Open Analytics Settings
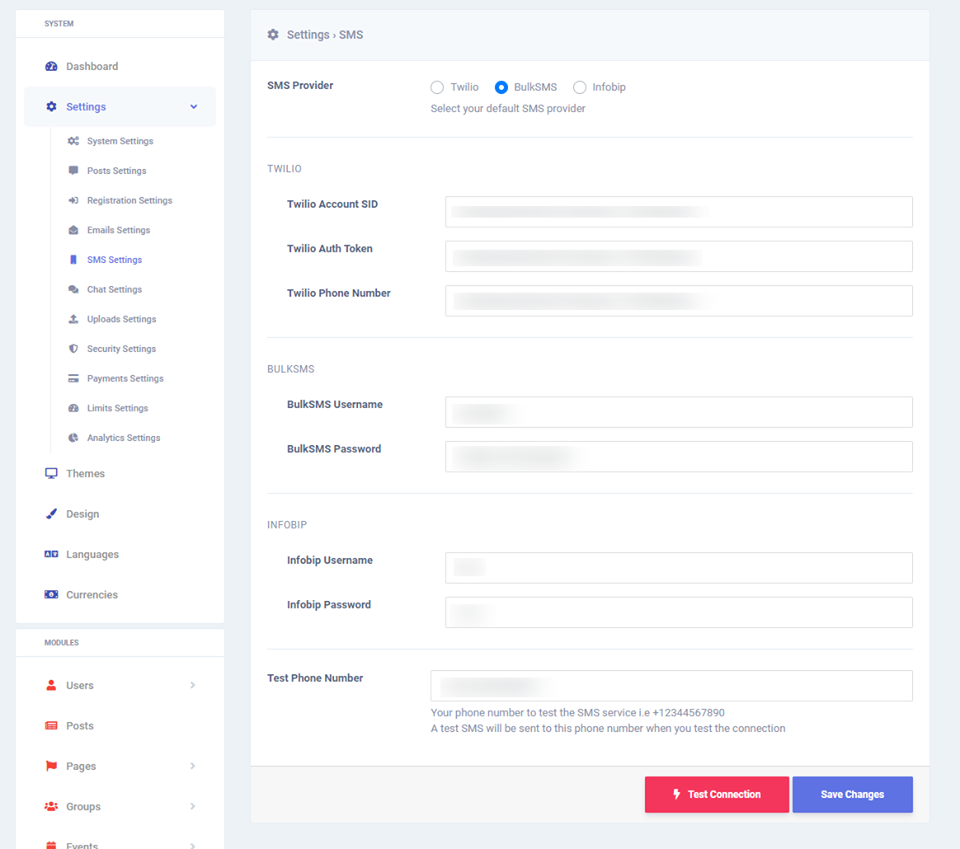This screenshot has height=849, width=960. click(x=123, y=438)
